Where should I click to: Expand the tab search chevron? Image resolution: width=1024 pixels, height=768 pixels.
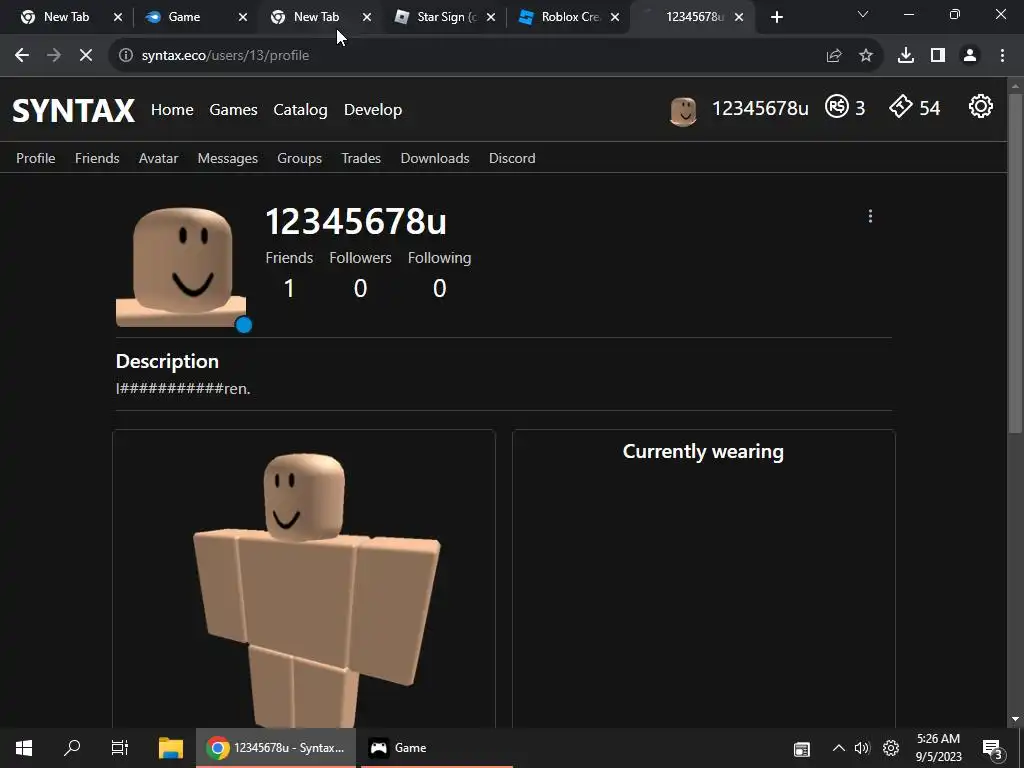(x=863, y=14)
